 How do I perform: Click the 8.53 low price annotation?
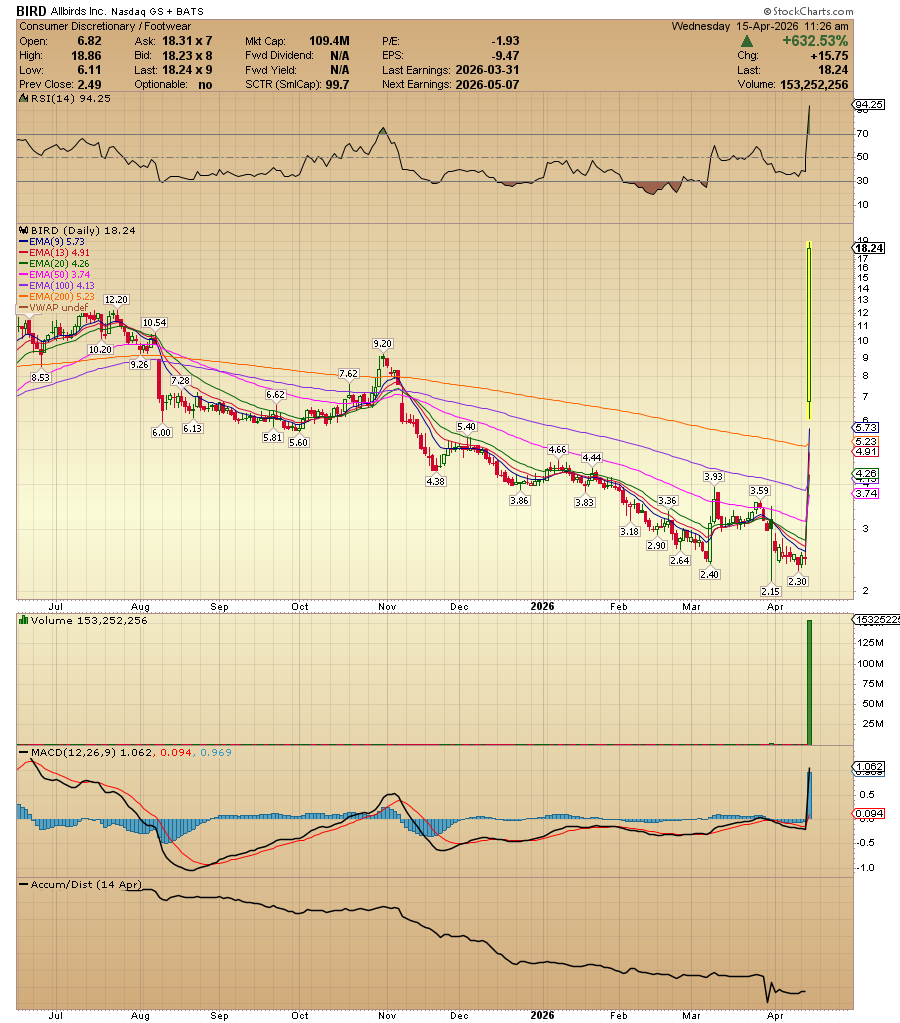(40, 377)
